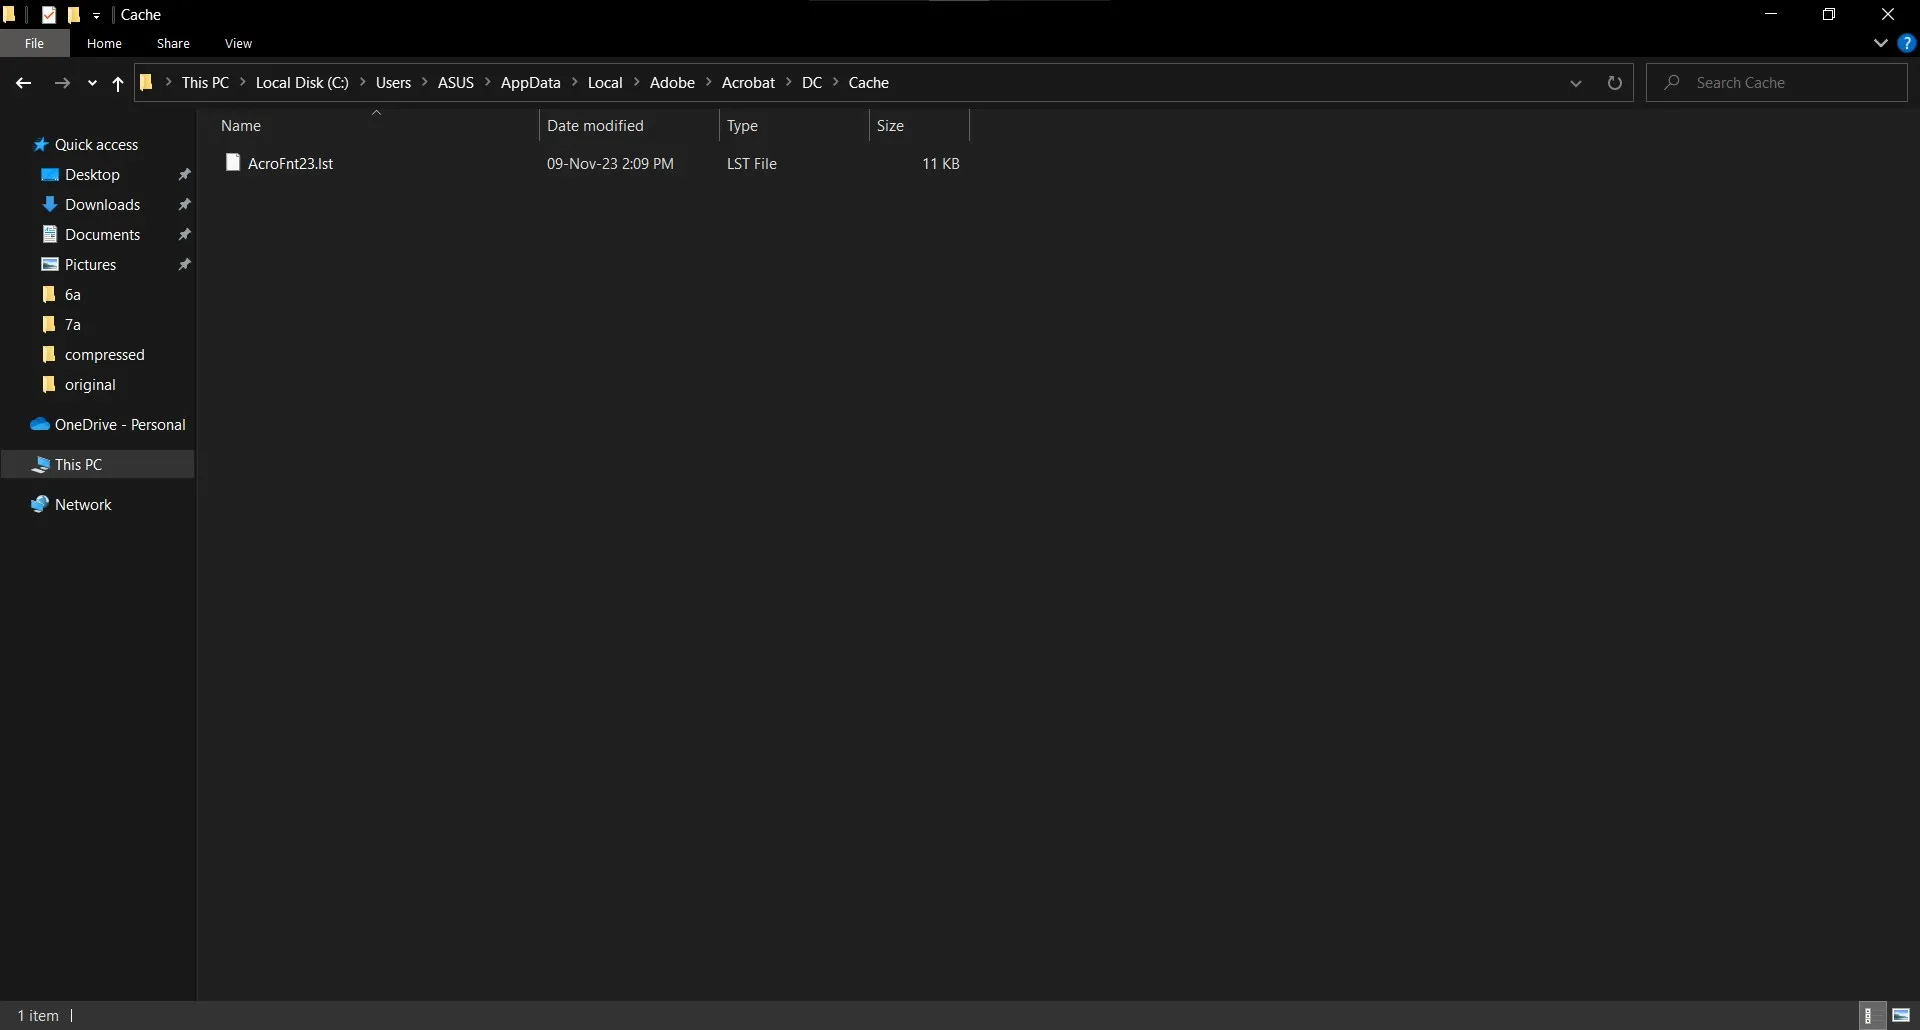Open the Desktop folder in sidebar
This screenshot has width=1920, height=1030.
[x=91, y=174]
